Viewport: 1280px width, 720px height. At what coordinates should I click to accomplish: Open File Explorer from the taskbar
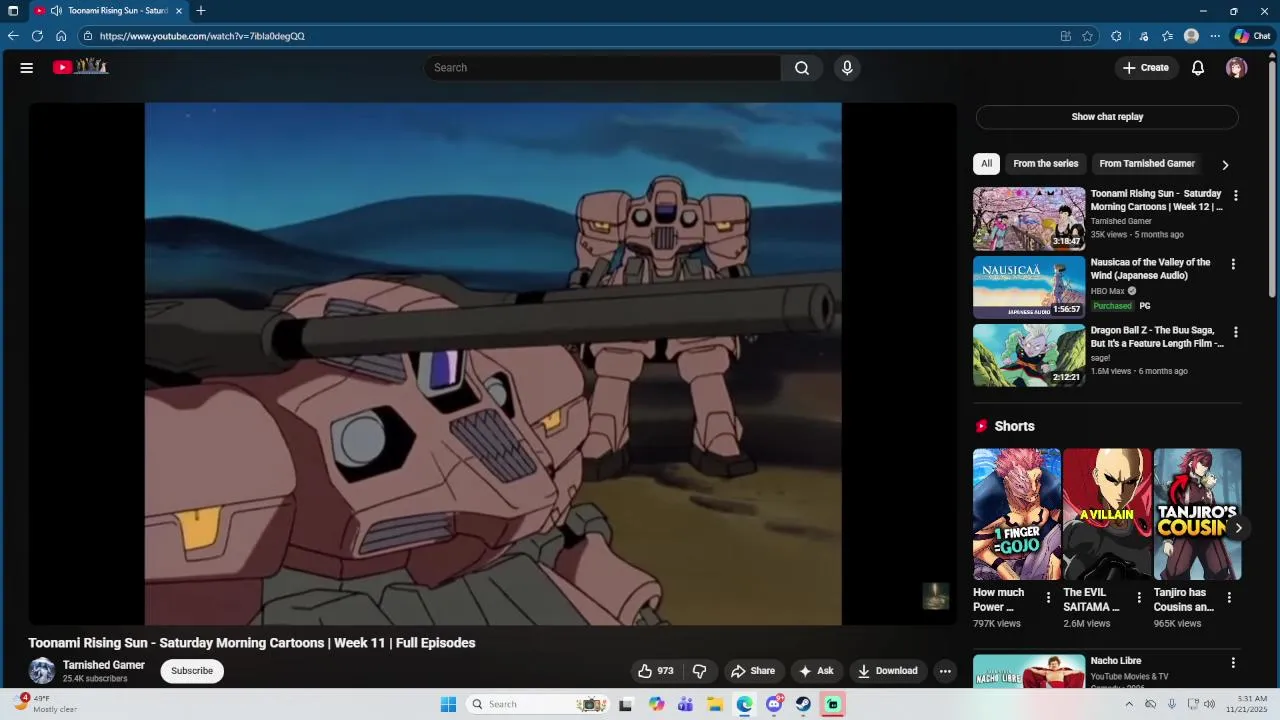coord(715,704)
